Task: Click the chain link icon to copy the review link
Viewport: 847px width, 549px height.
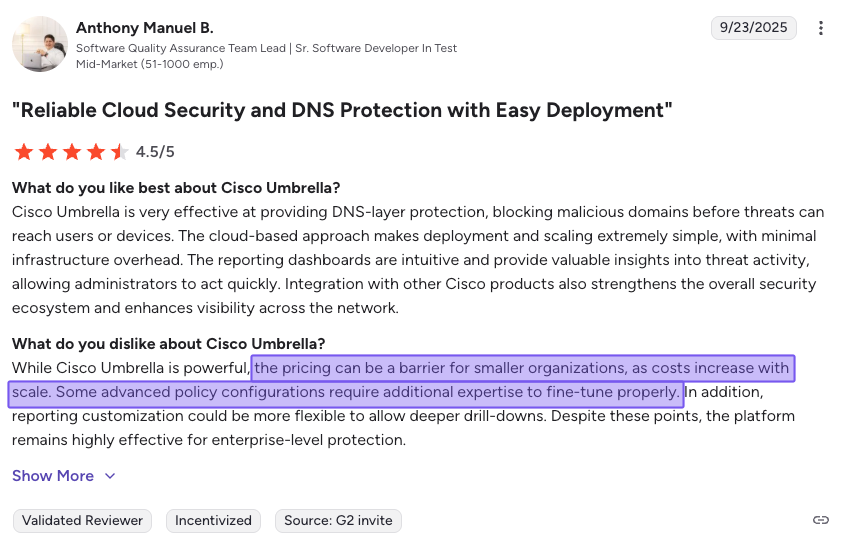Action: pyautogui.click(x=821, y=520)
